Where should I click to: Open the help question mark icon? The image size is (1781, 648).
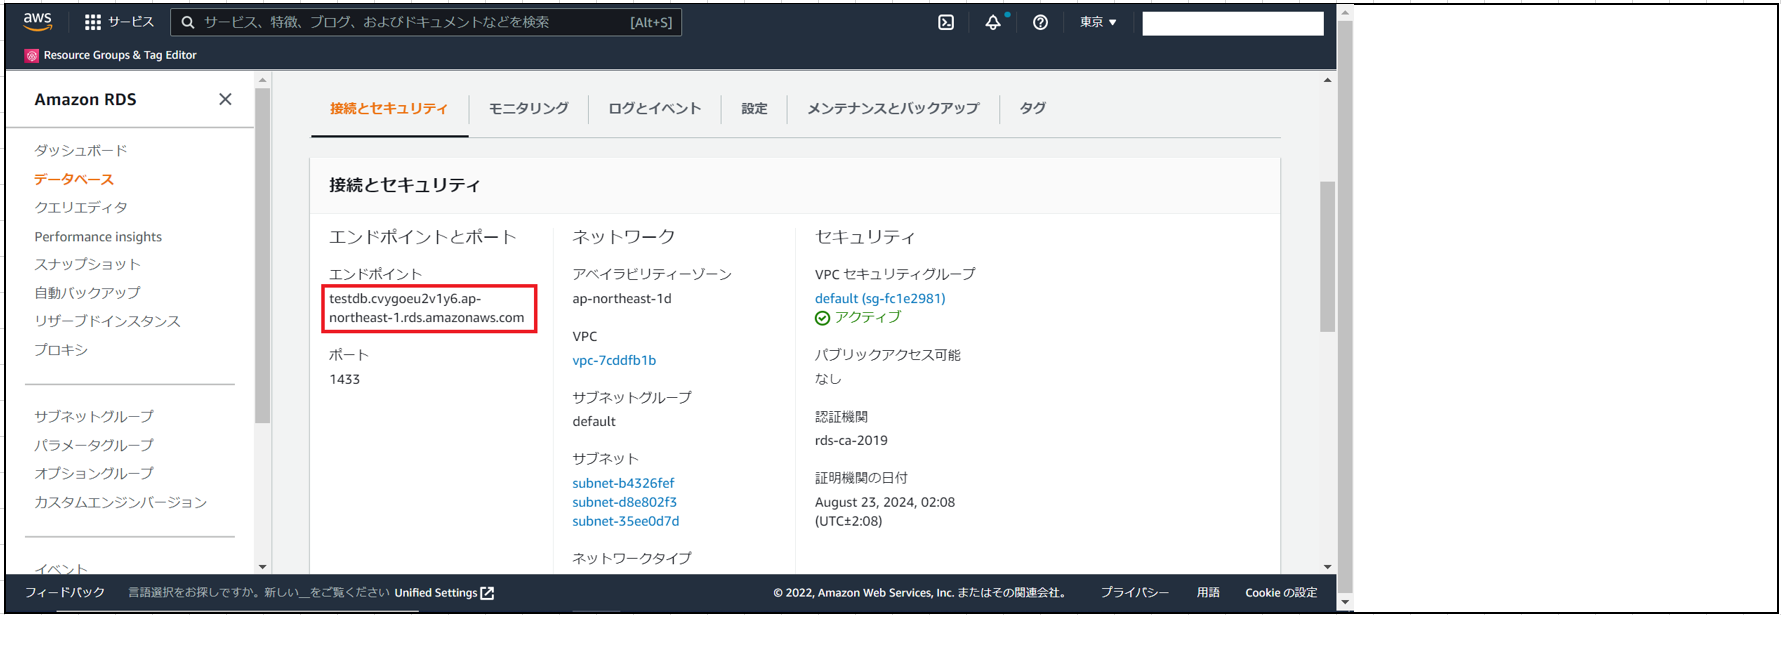1040,22
